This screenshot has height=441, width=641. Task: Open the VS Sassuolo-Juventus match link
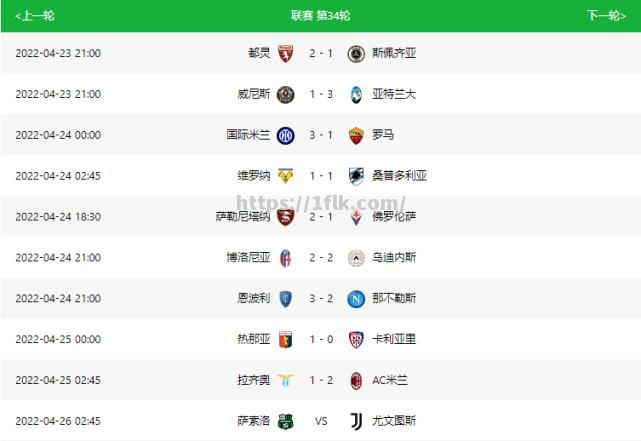(321, 421)
